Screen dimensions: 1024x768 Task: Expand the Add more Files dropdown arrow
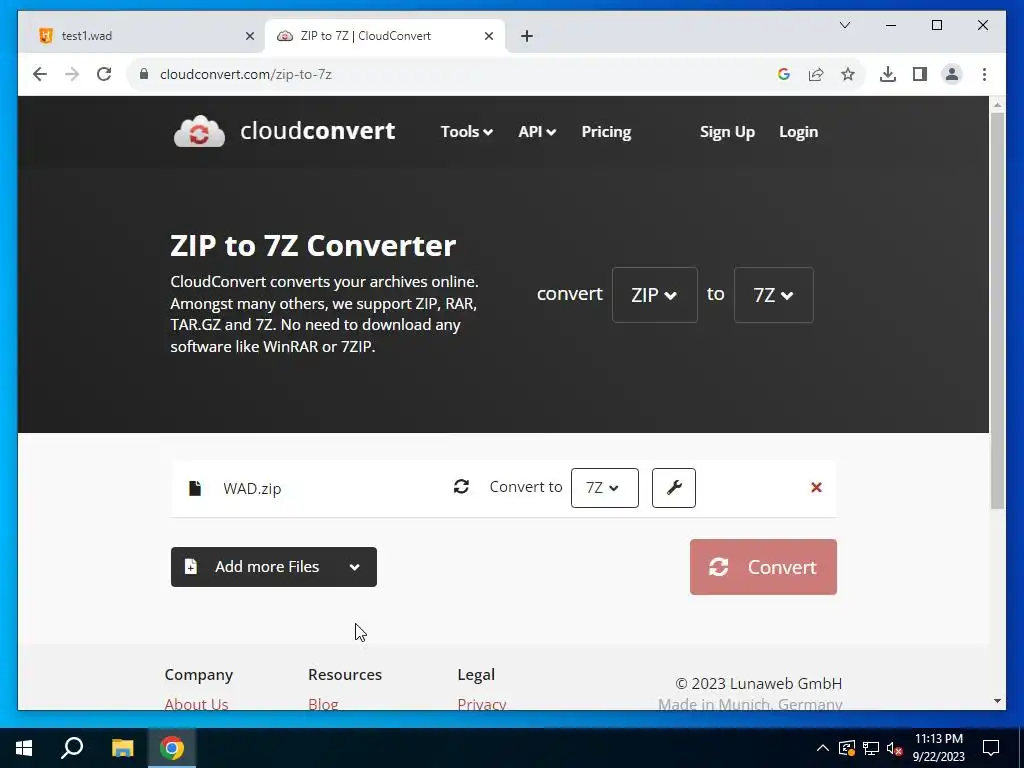point(355,567)
